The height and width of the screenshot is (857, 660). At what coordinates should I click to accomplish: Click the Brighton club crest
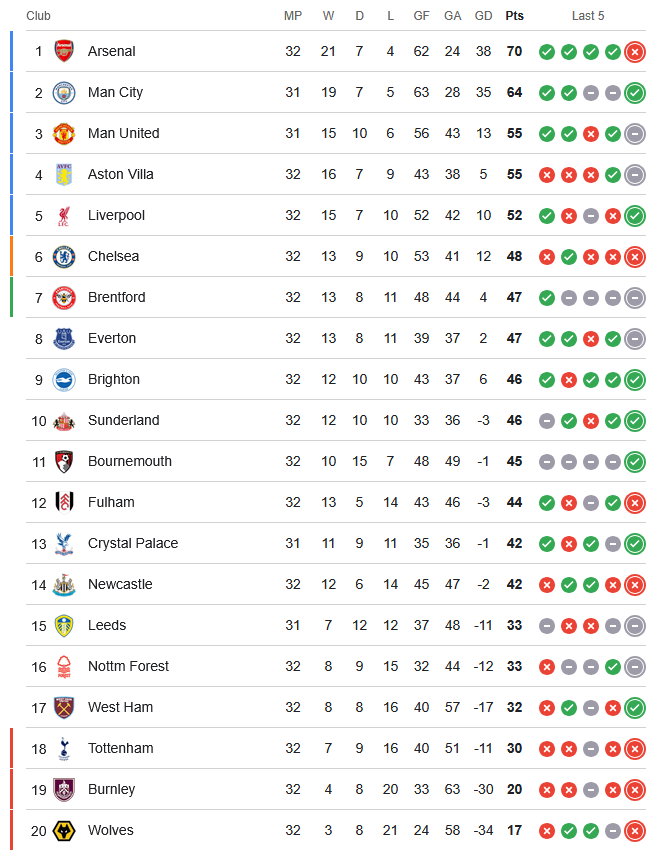[62, 379]
